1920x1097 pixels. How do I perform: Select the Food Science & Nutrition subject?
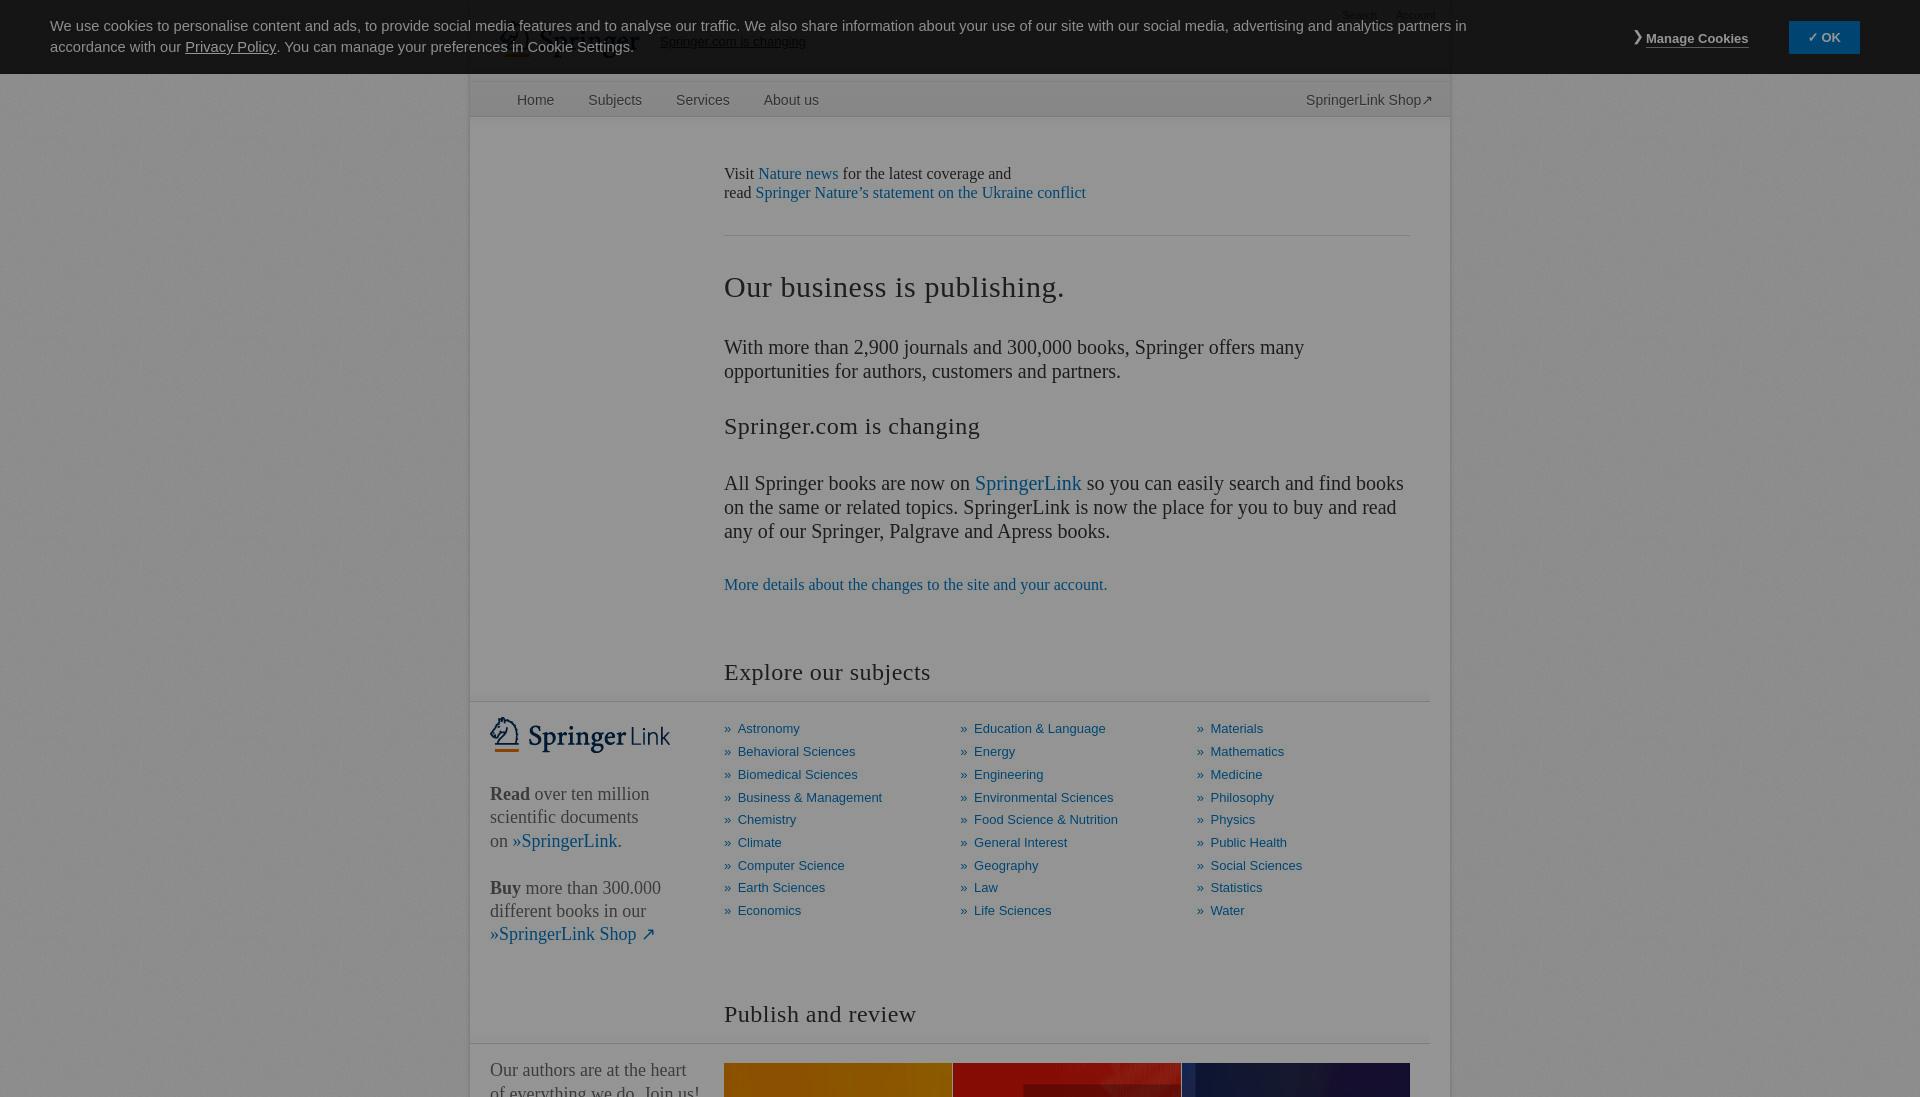pyautogui.click(x=1045, y=820)
